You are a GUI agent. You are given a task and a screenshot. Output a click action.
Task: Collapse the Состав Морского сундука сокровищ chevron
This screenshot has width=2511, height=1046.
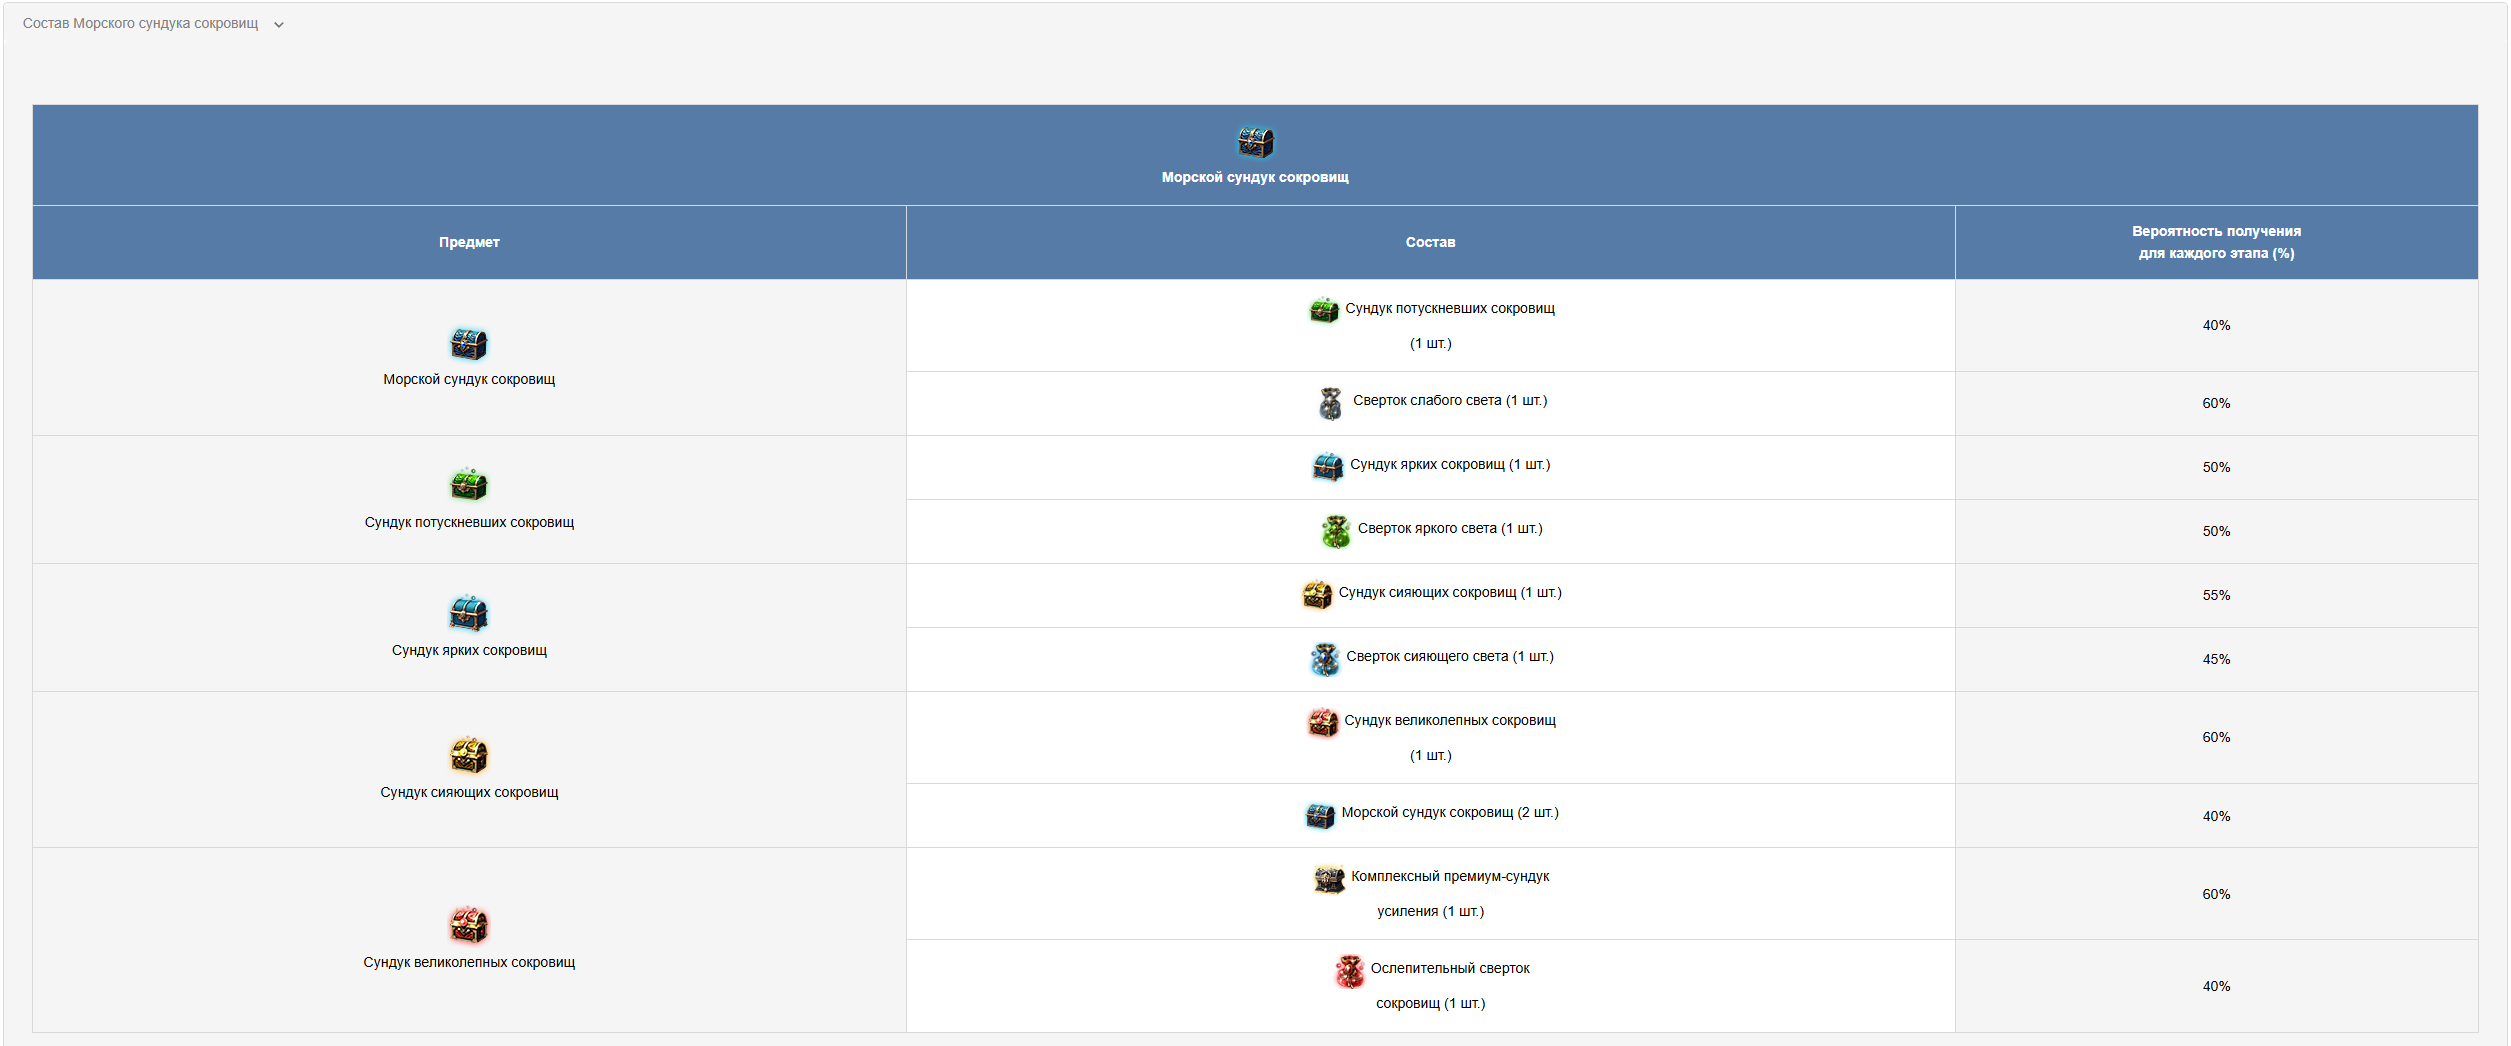tap(279, 25)
